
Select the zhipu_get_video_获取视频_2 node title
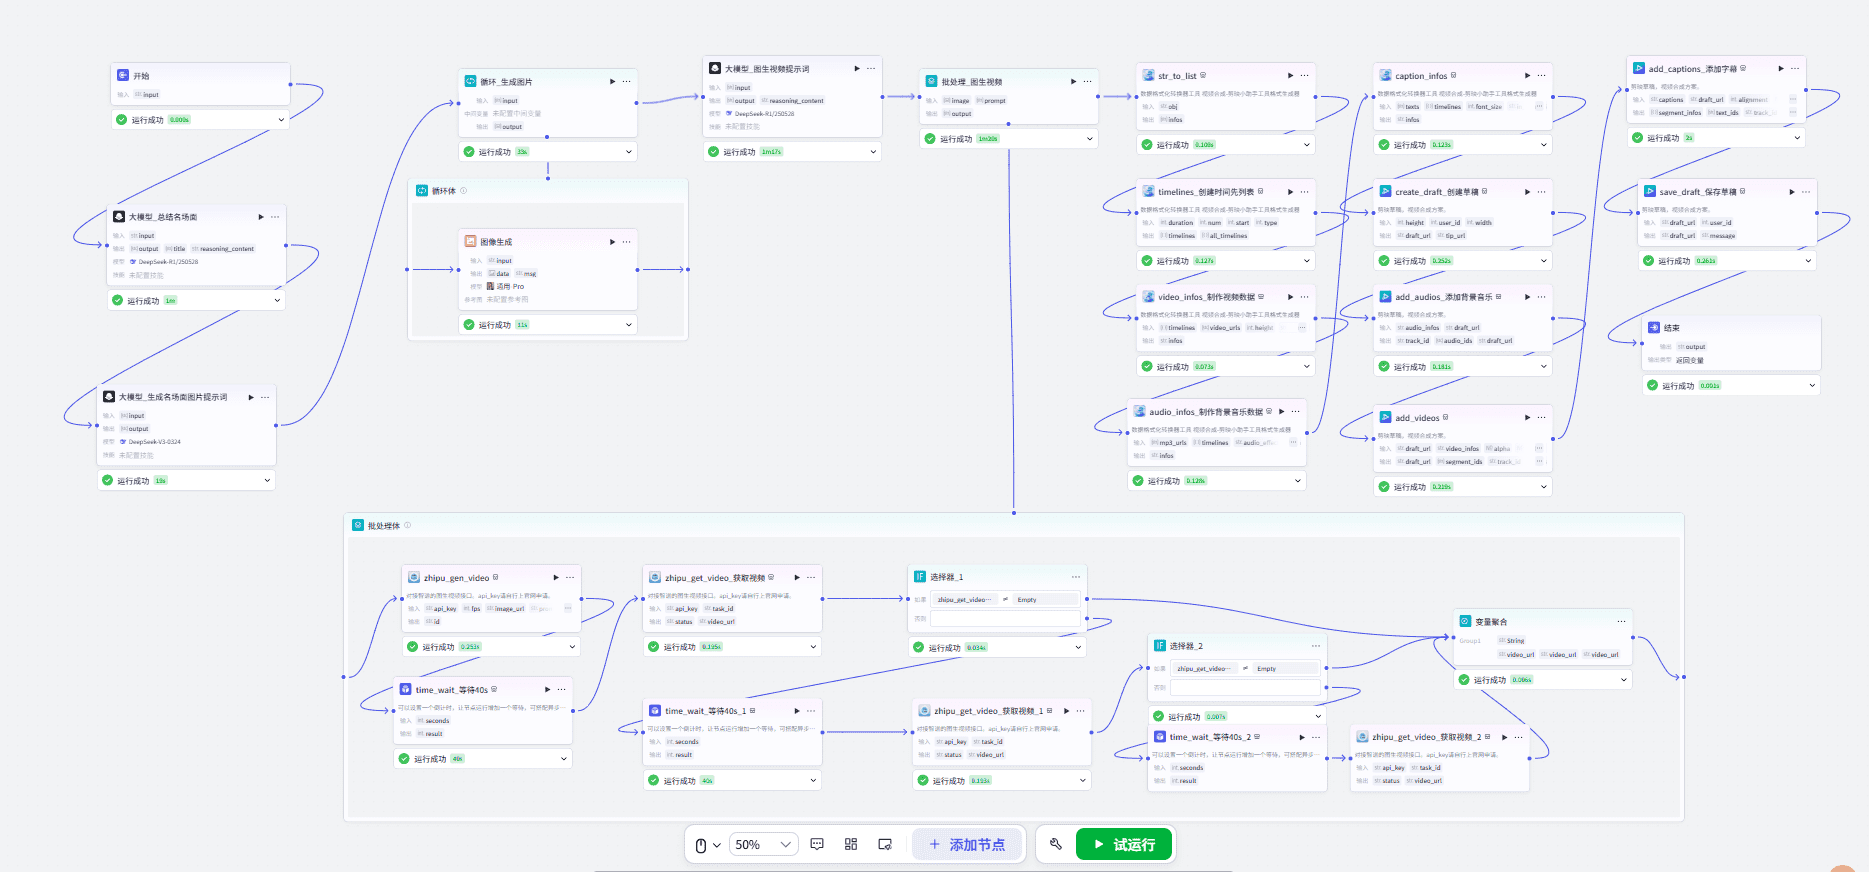(1426, 737)
